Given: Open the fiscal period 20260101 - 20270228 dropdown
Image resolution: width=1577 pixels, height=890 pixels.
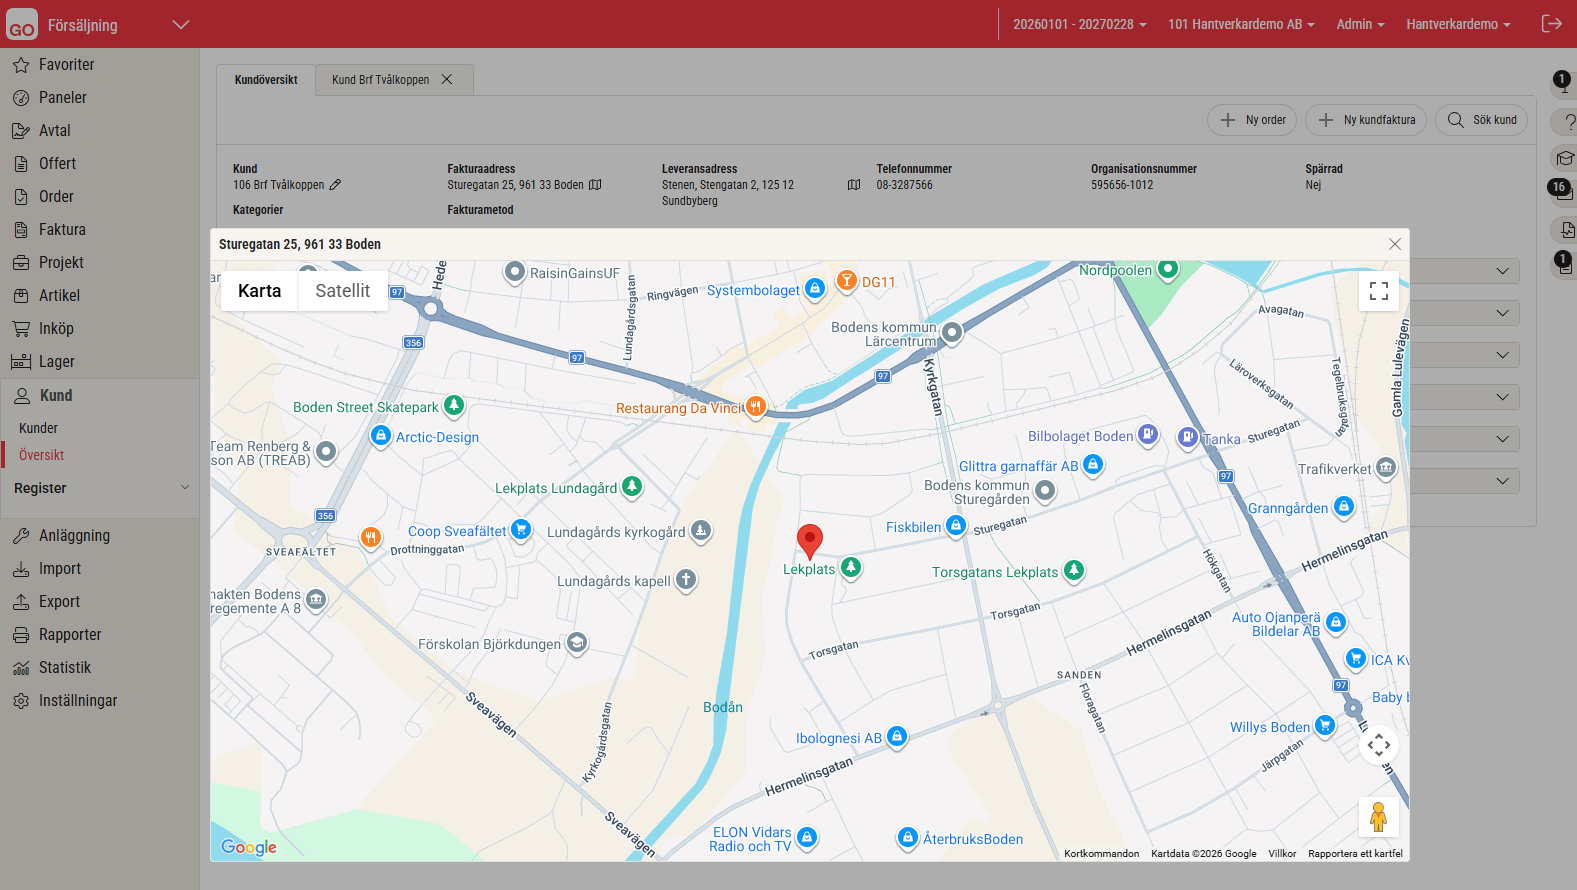Looking at the screenshot, I should point(1080,24).
